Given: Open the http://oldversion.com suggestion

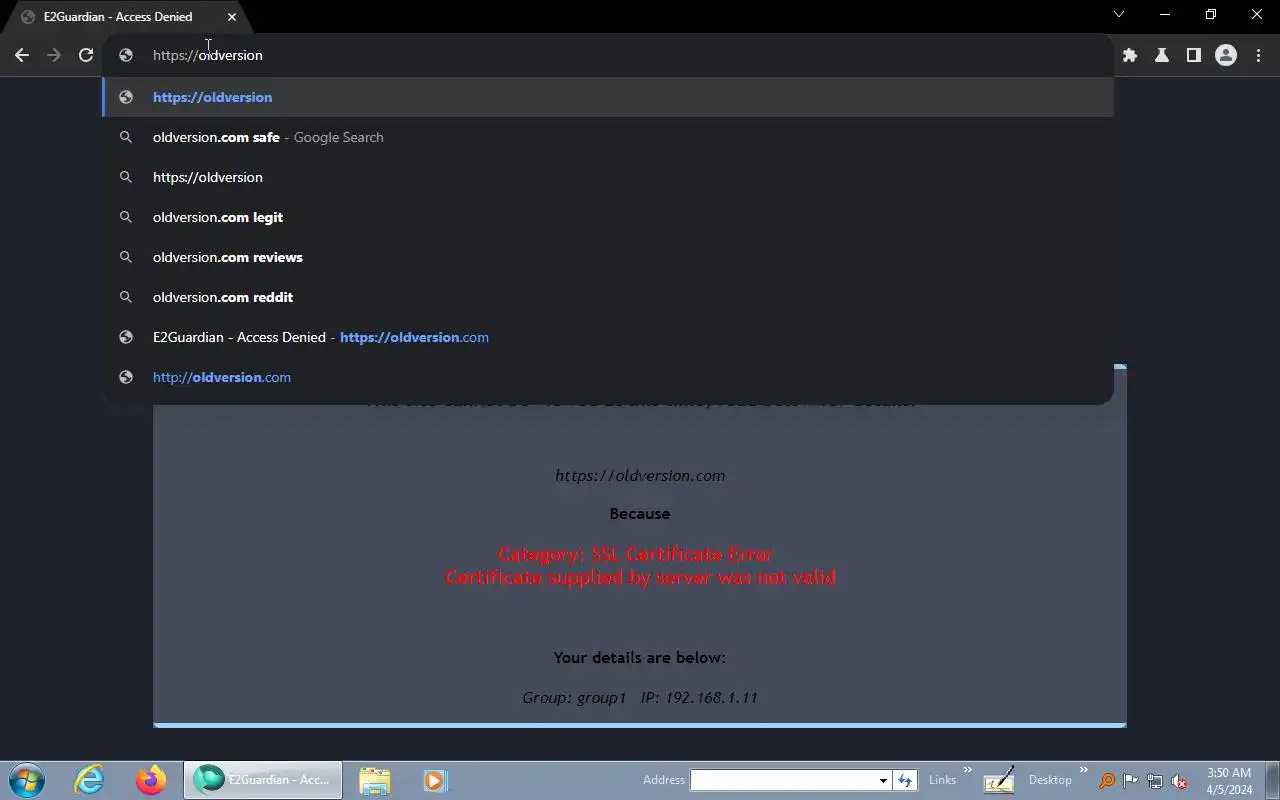Looking at the screenshot, I should [608, 377].
